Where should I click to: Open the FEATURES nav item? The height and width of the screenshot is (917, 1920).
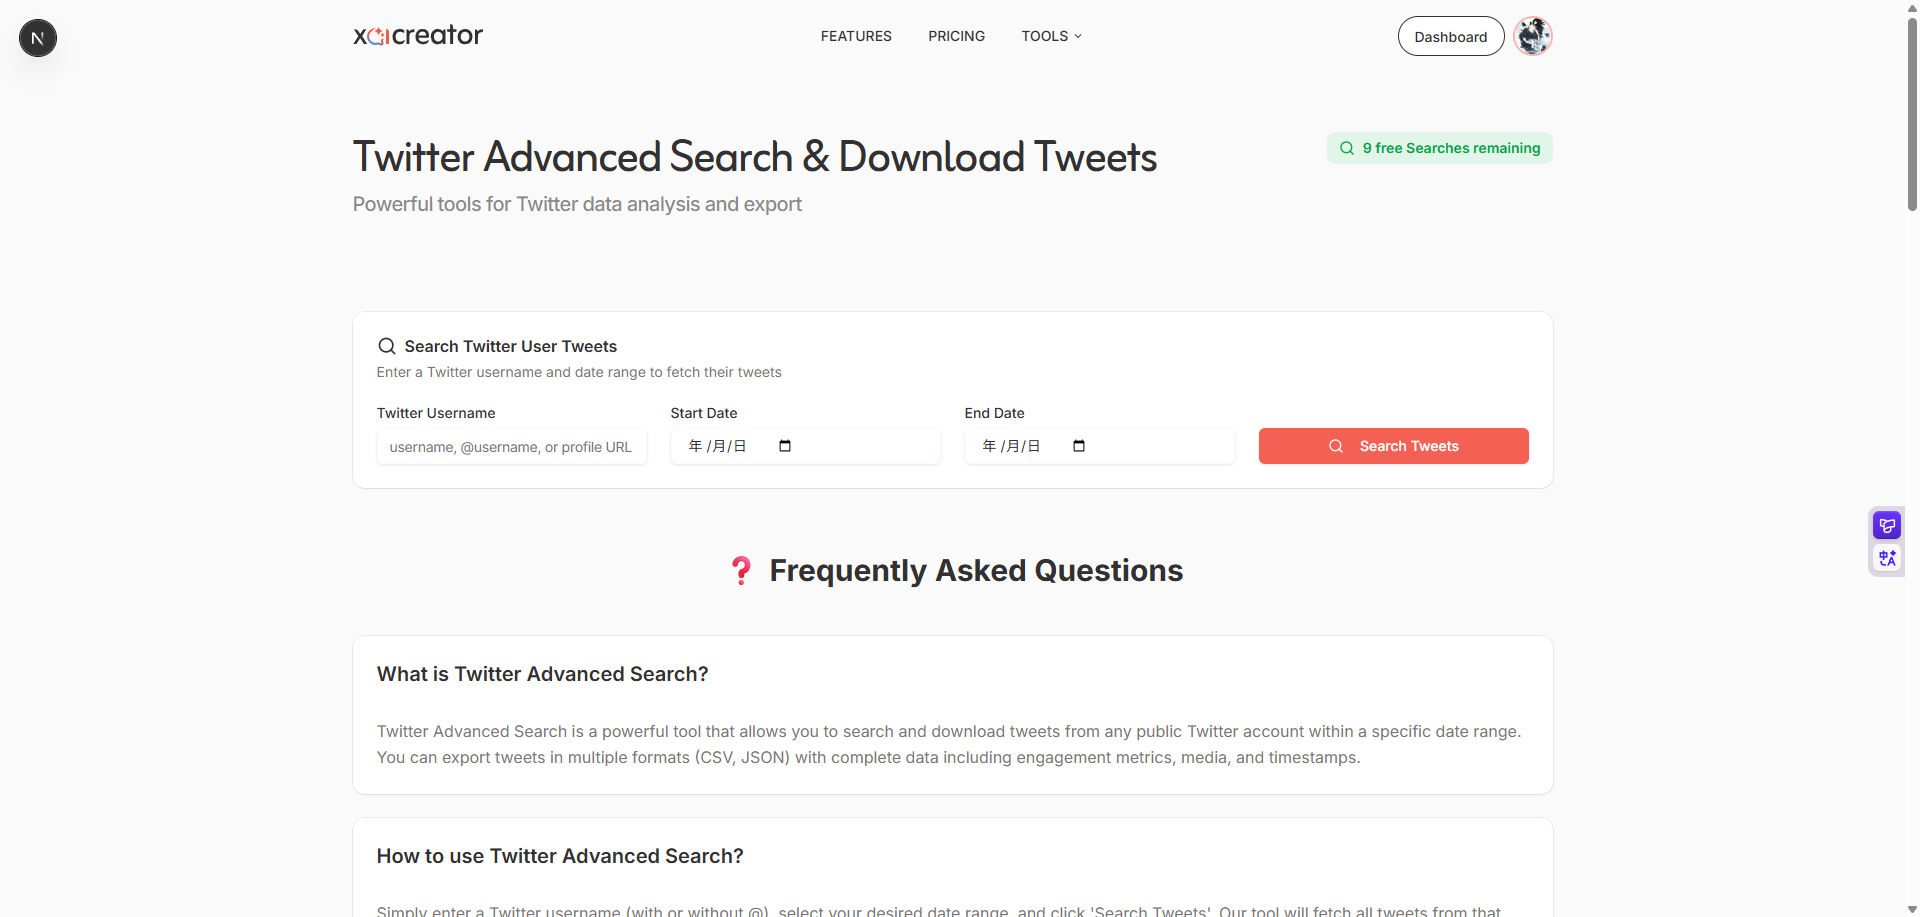click(856, 36)
